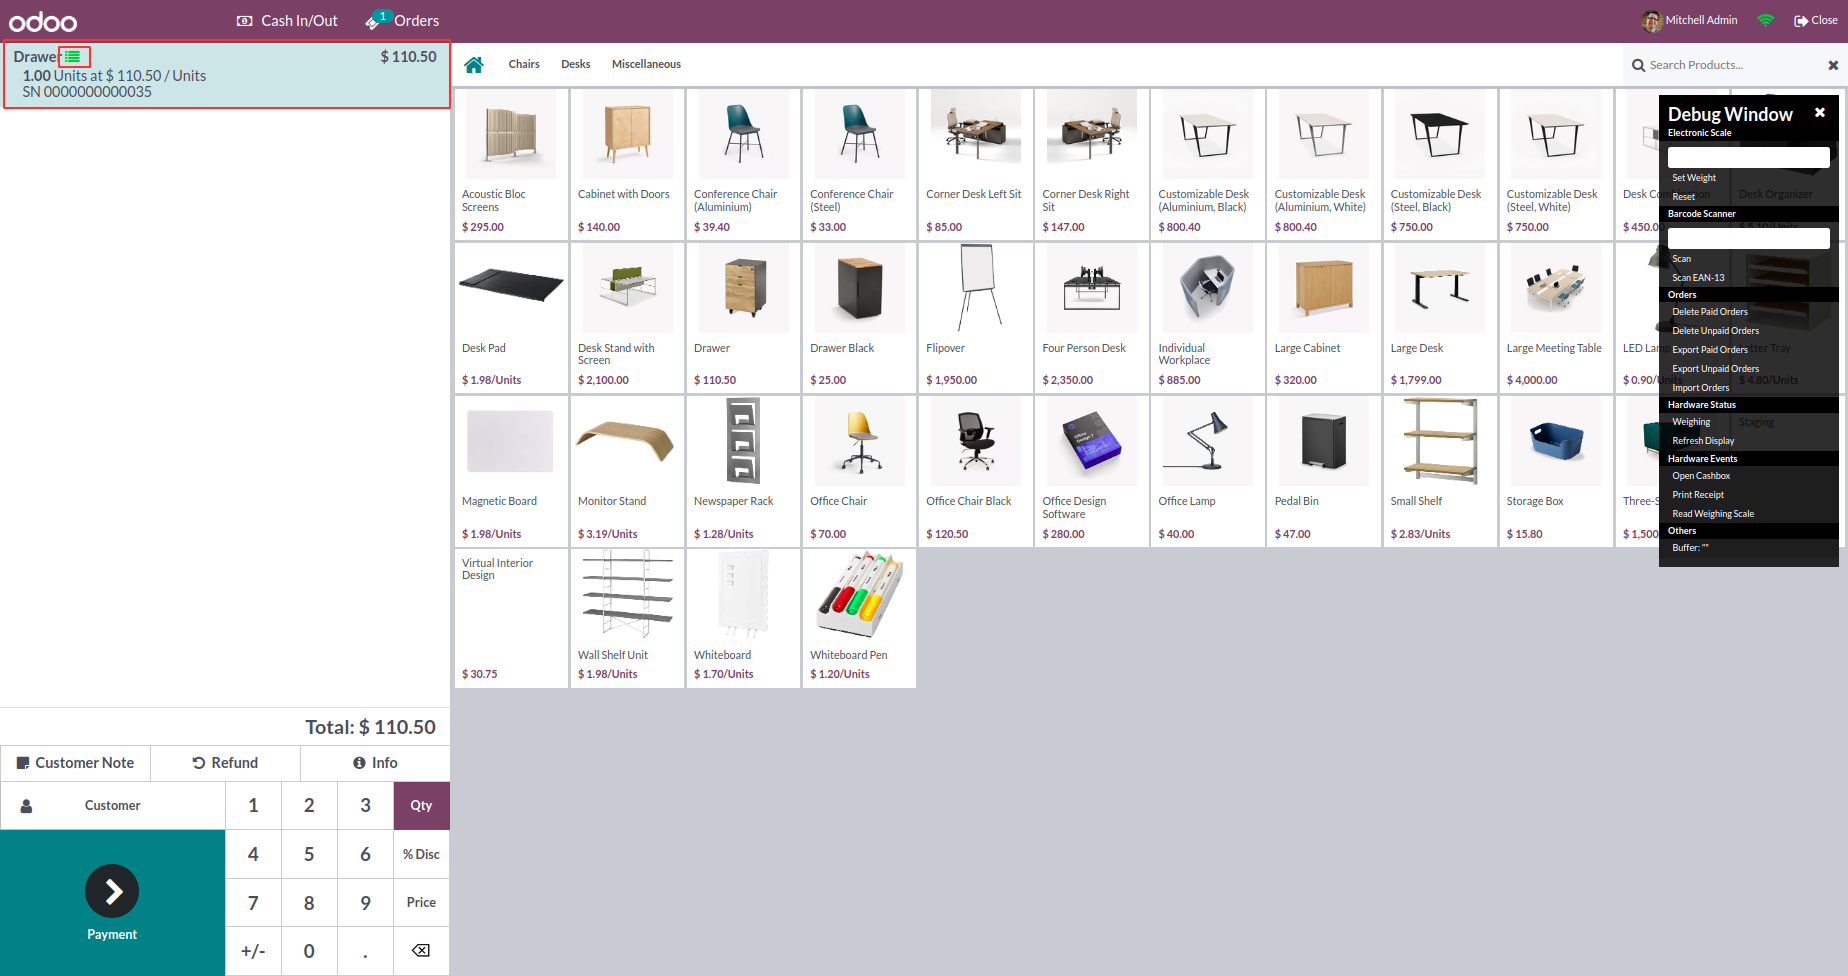The width and height of the screenshot is (1848, 976).
Task: Proceed to Payment
Action: (112, 903)
